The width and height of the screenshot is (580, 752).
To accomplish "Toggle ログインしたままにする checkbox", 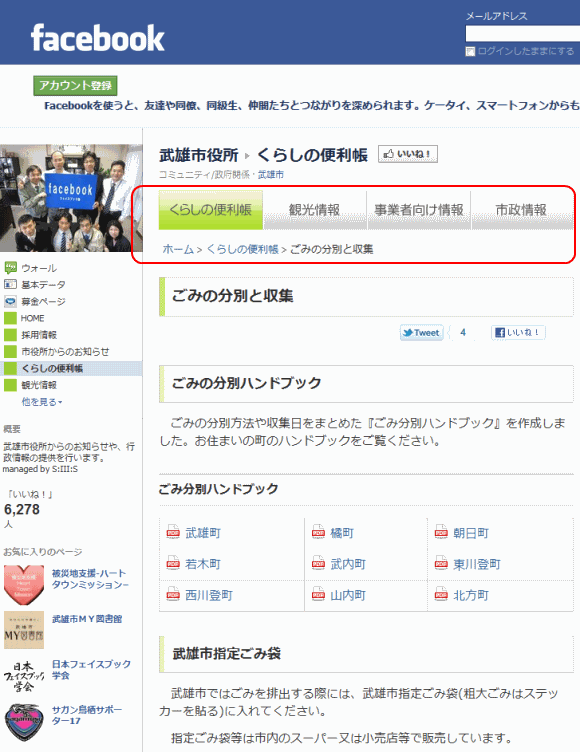I will click(x=470, y=51).
